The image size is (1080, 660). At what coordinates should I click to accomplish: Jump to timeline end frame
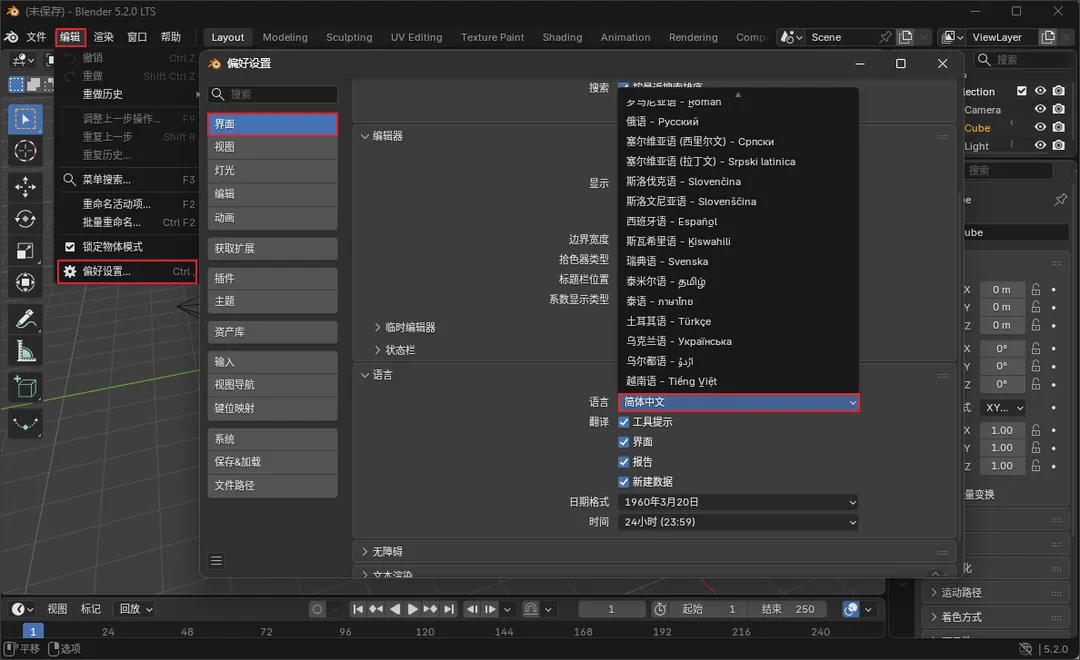pyautogui.click(x=449, y=609)
